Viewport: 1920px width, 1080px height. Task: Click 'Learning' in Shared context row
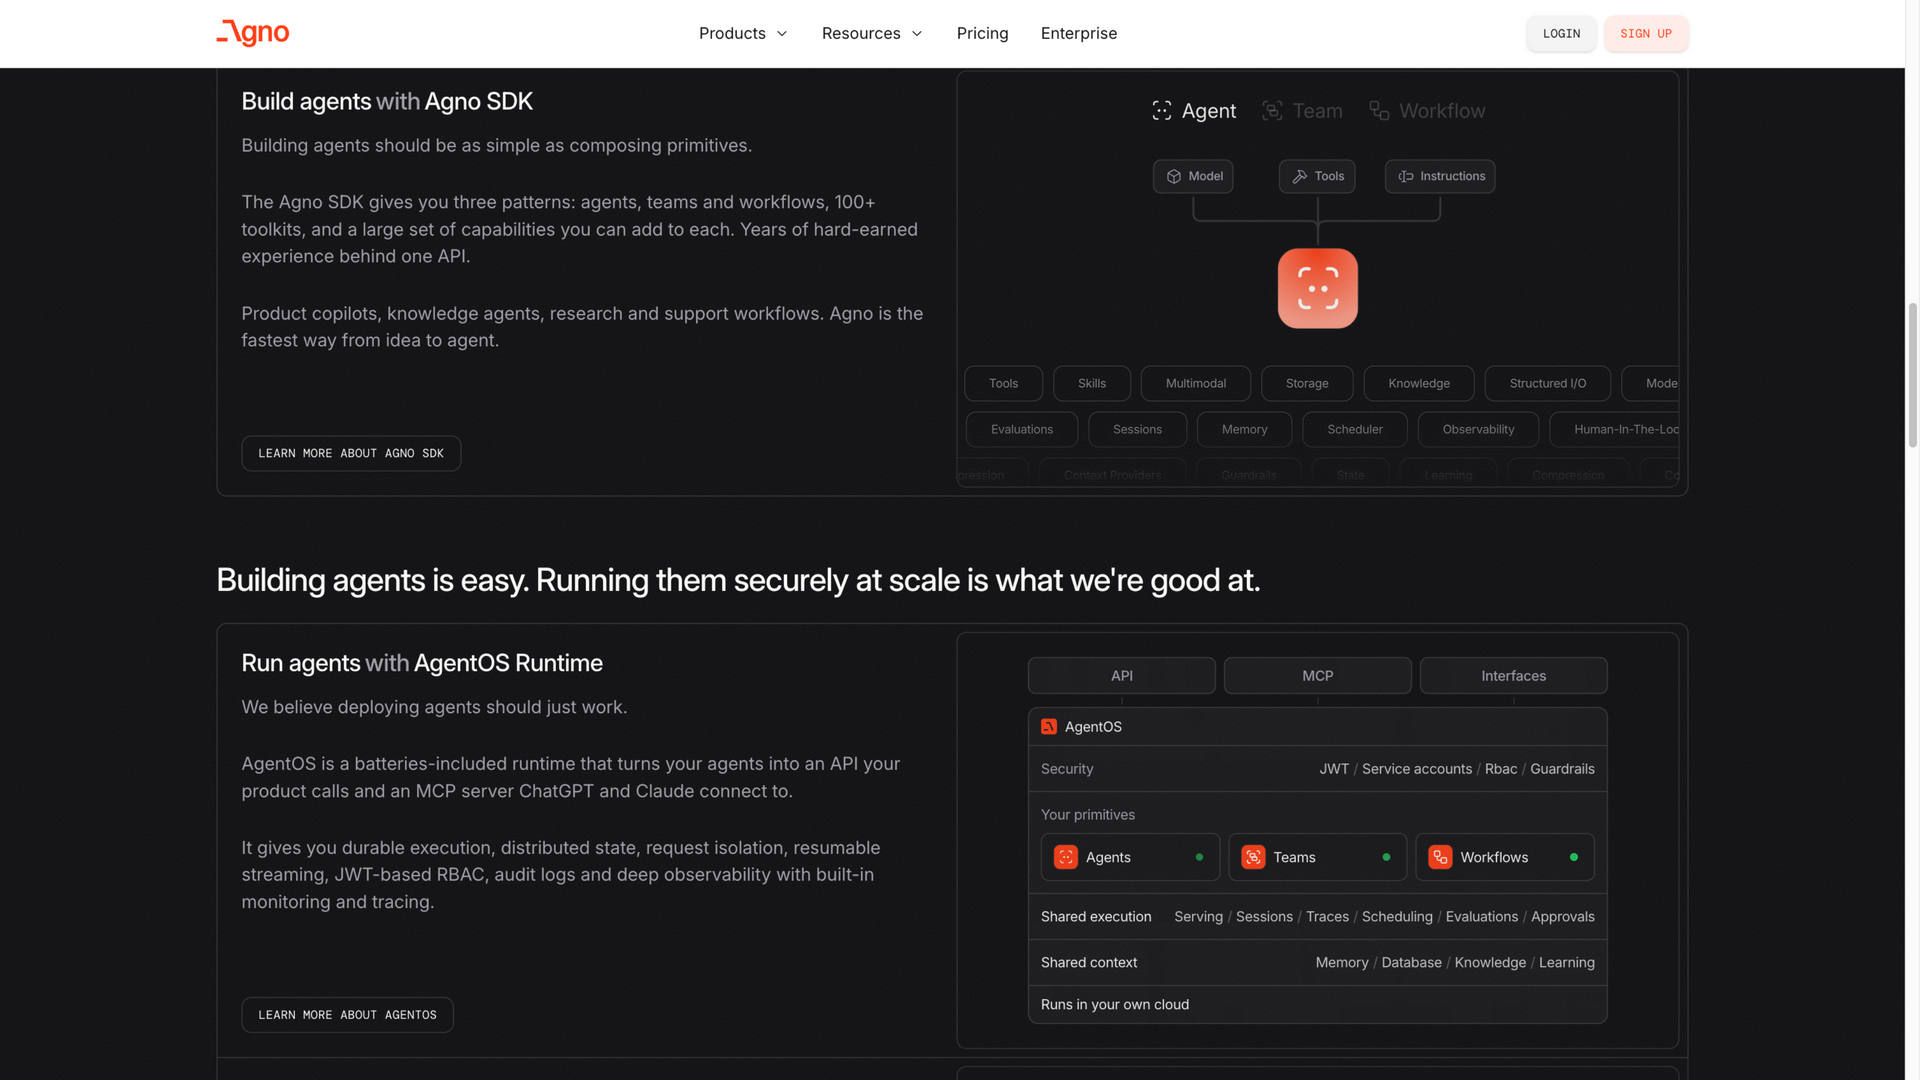coord(1566,963)
